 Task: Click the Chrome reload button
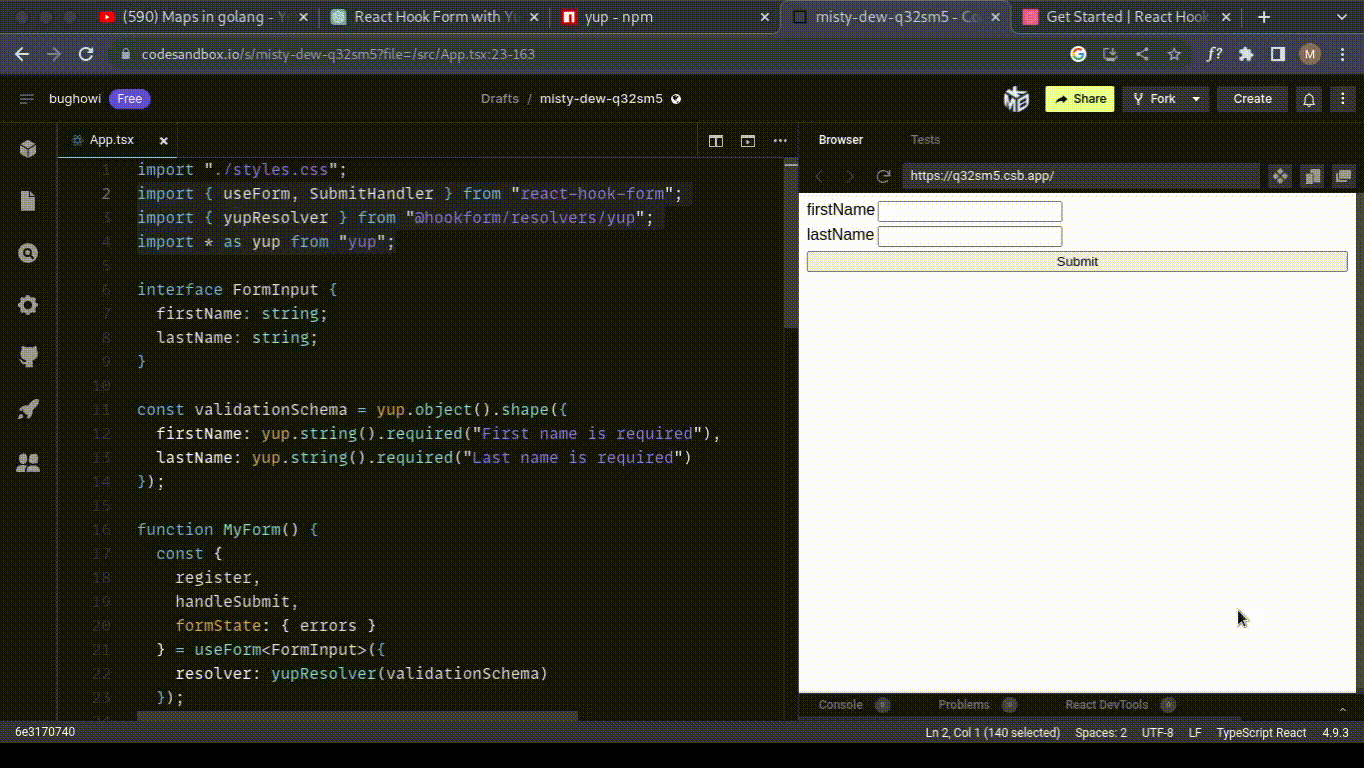86,55
